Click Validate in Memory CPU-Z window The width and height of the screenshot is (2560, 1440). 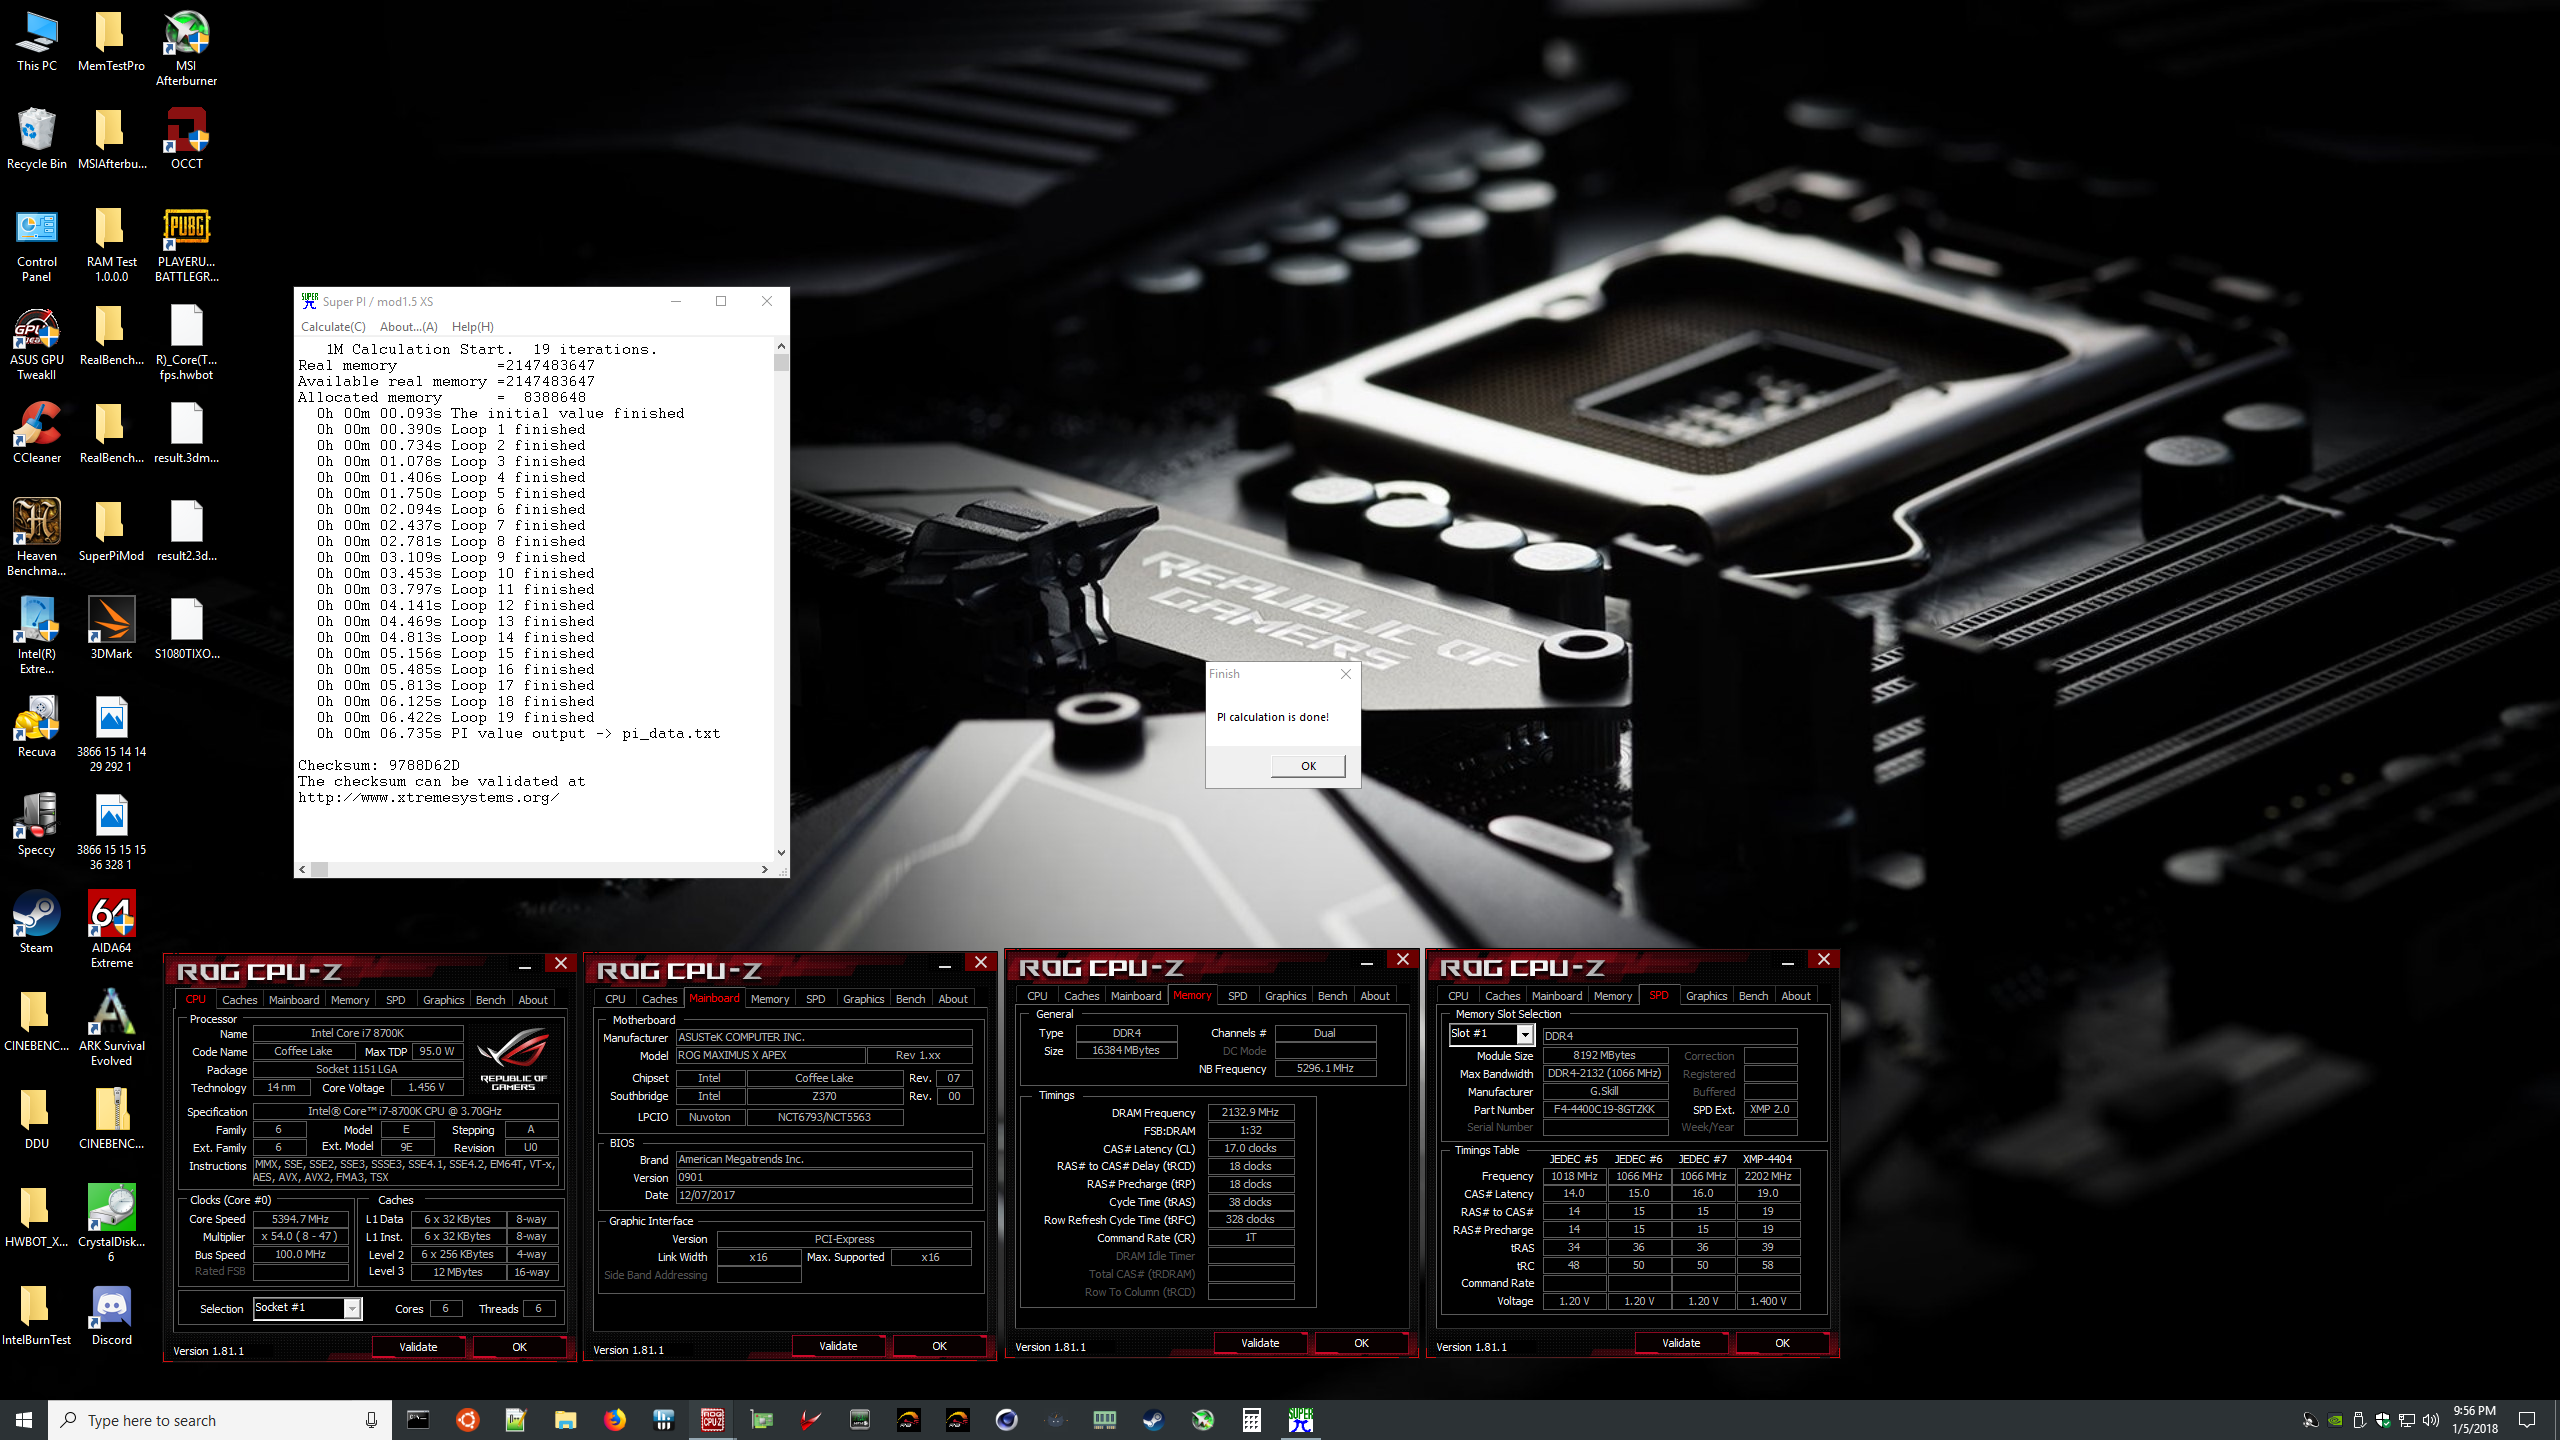1260,1343
